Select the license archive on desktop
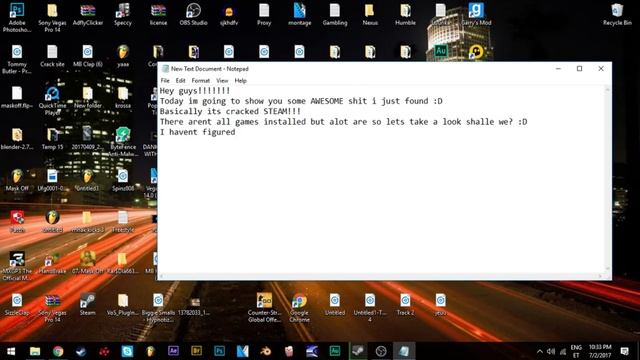The image size is (640, 360). pyautogui.click(x=158, y=14)
